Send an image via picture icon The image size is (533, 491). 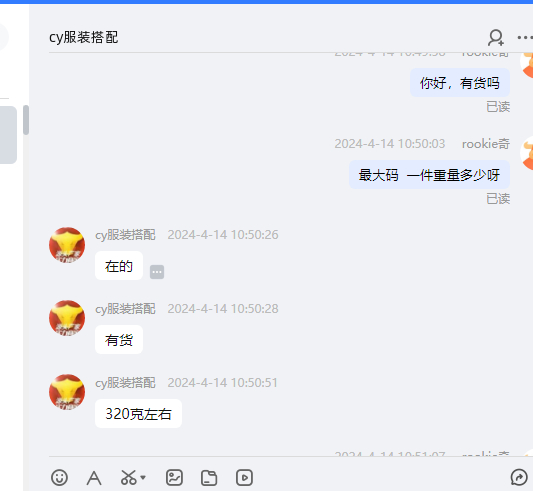tap(174, 477)
